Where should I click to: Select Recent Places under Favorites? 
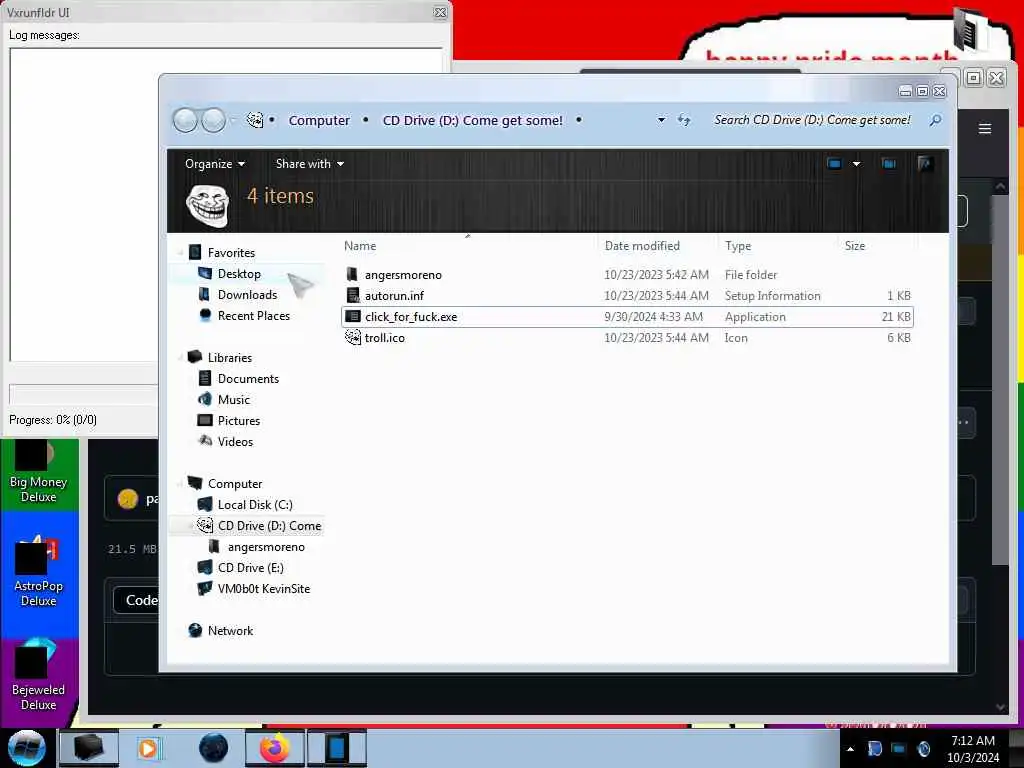coord(253,315)
